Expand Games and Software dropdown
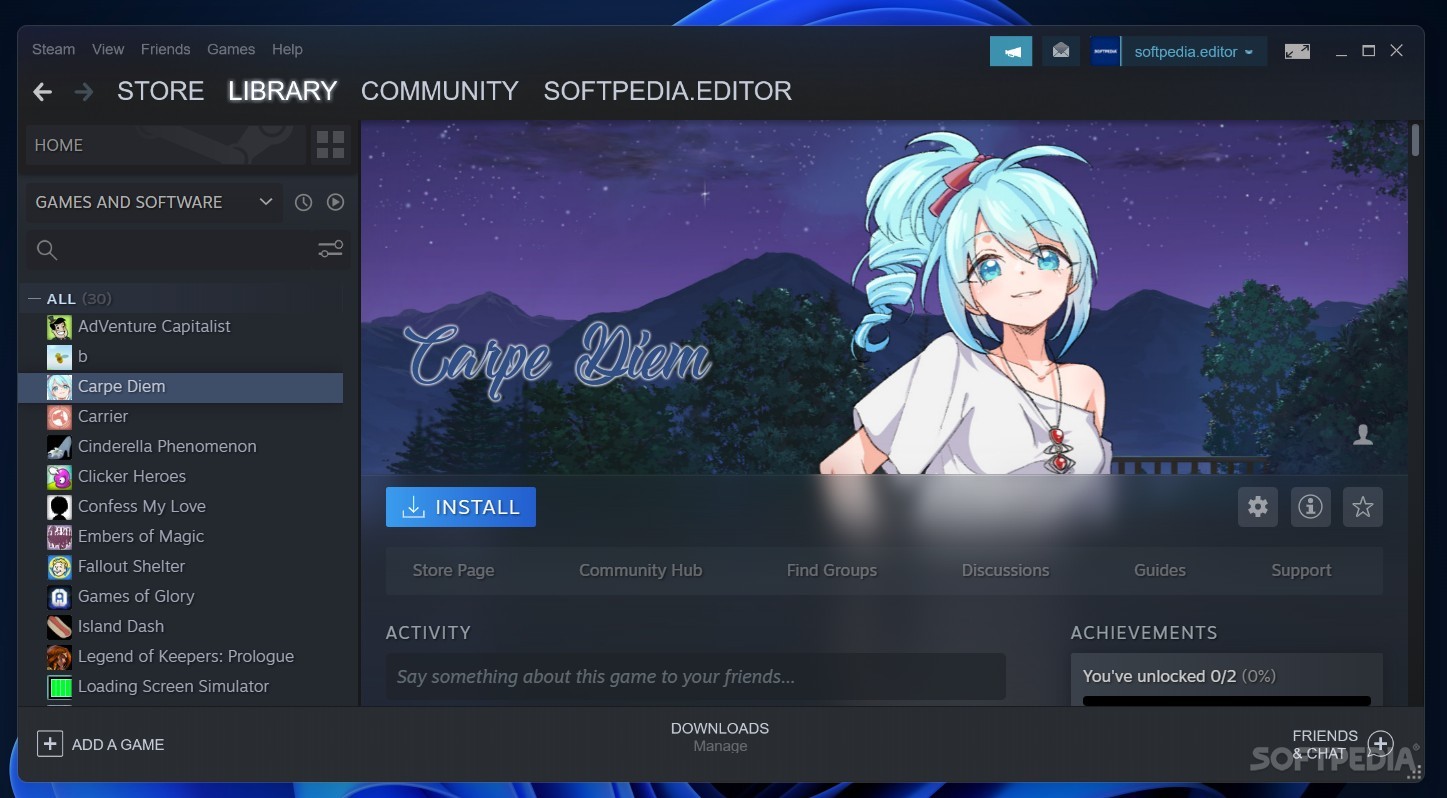The height and width of the screenshot is (798, 1447). 154,202
